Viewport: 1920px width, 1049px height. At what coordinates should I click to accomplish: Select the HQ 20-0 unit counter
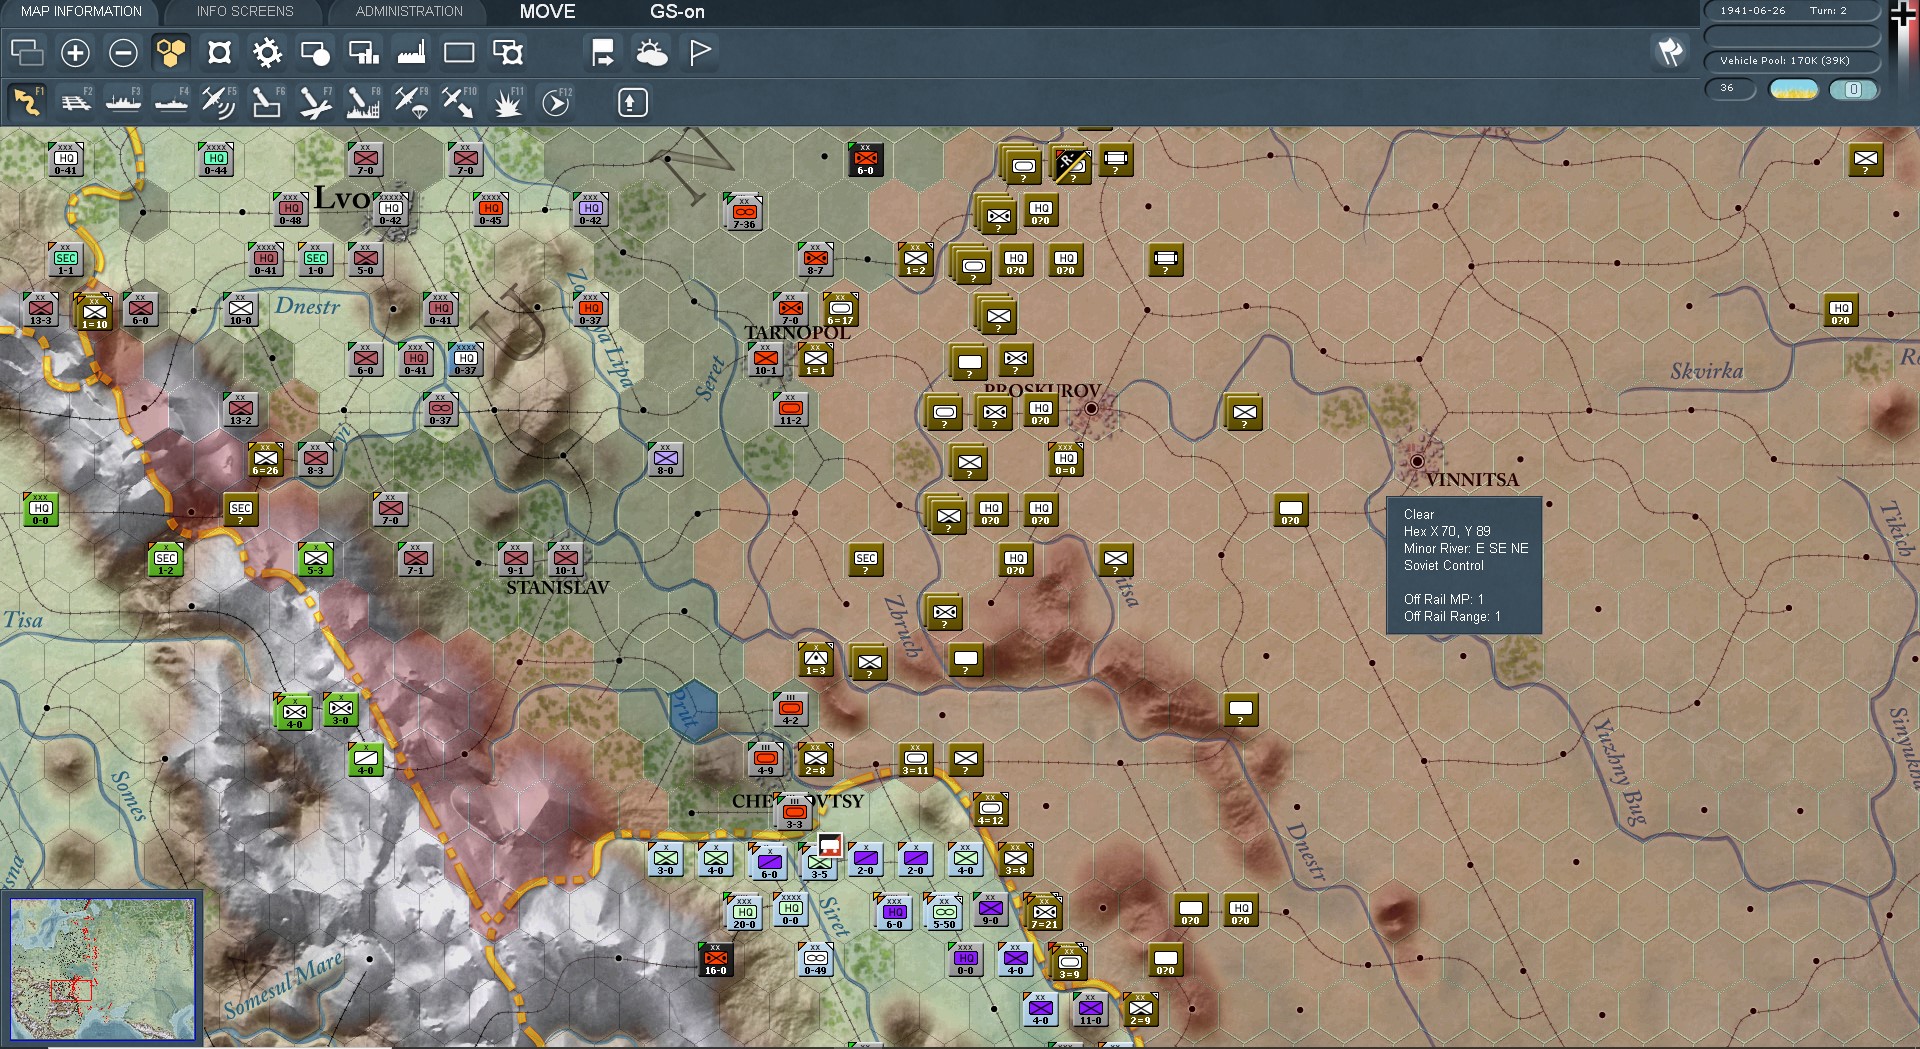744,912
